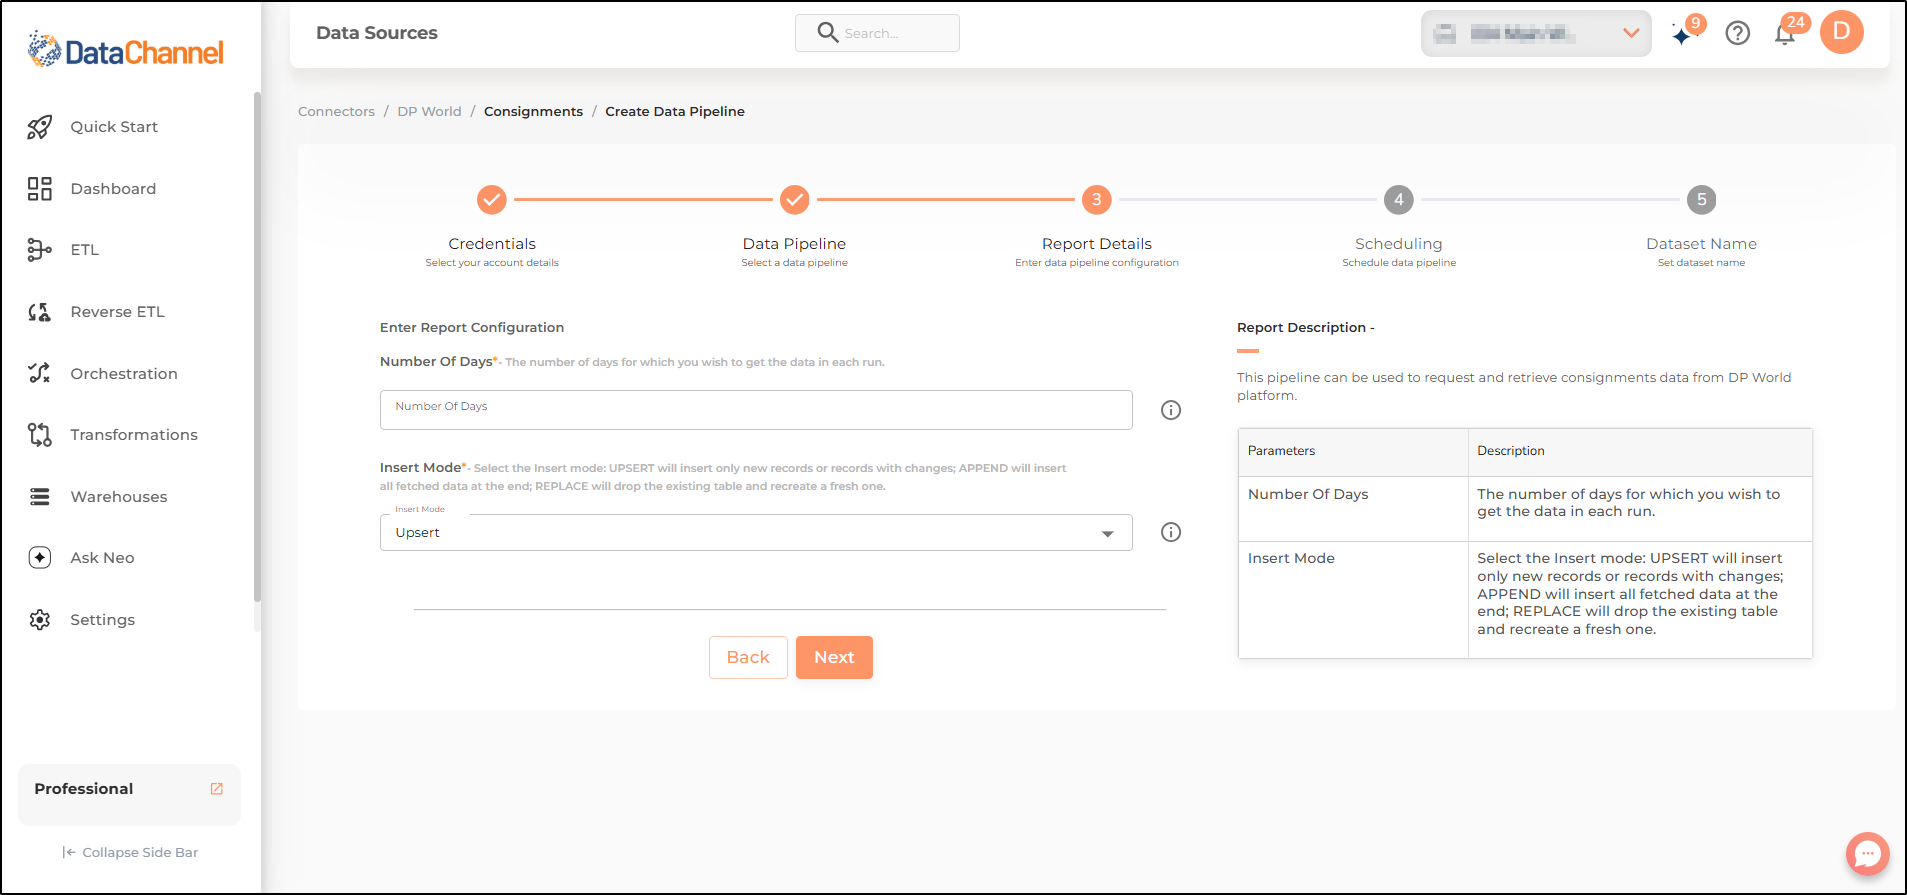Image resolution: width=1907 pixels, height=895 pixels.
Task: Click the Orchestration icon
Action: click(40, 373)
